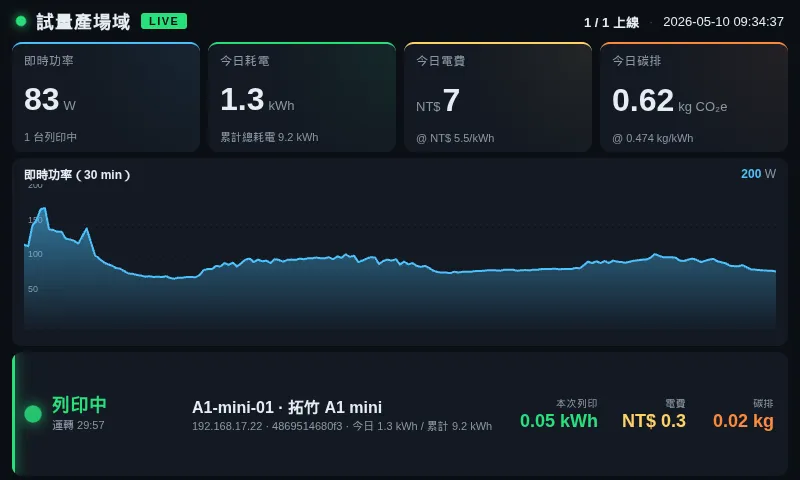This screenshot has height=480, width=800.
Task: Click the initial power peak on the chart
Action: point(44,208)
